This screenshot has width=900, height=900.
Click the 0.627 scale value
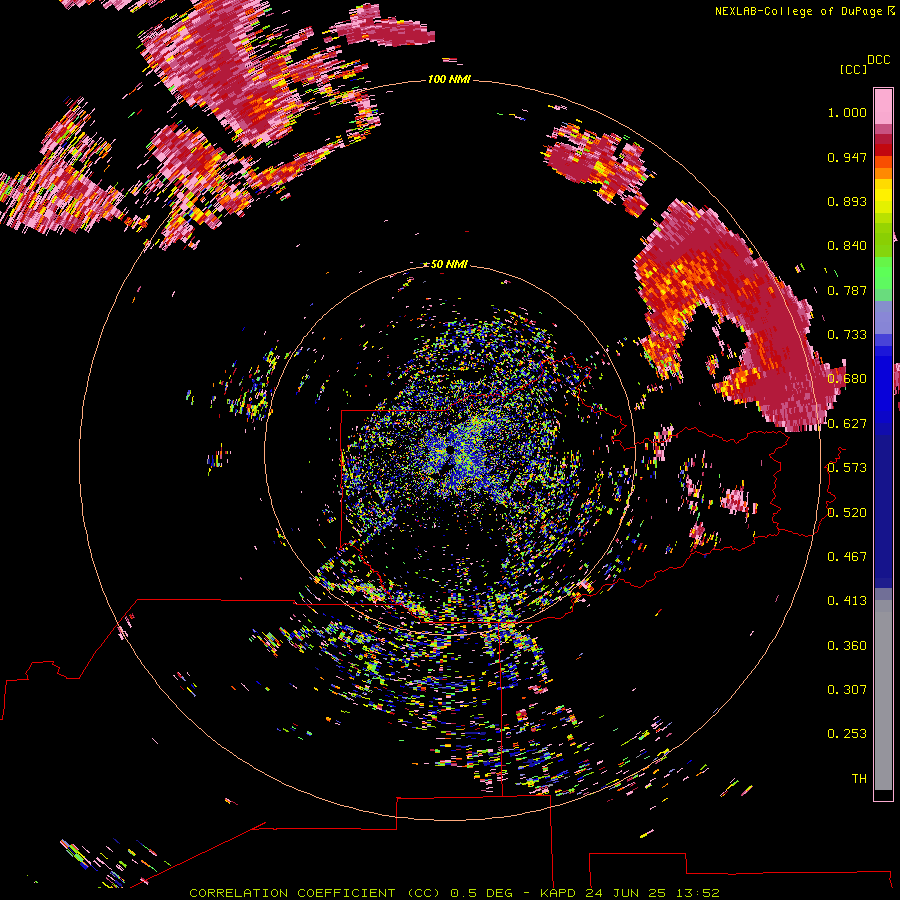click(x=847, y=424)
